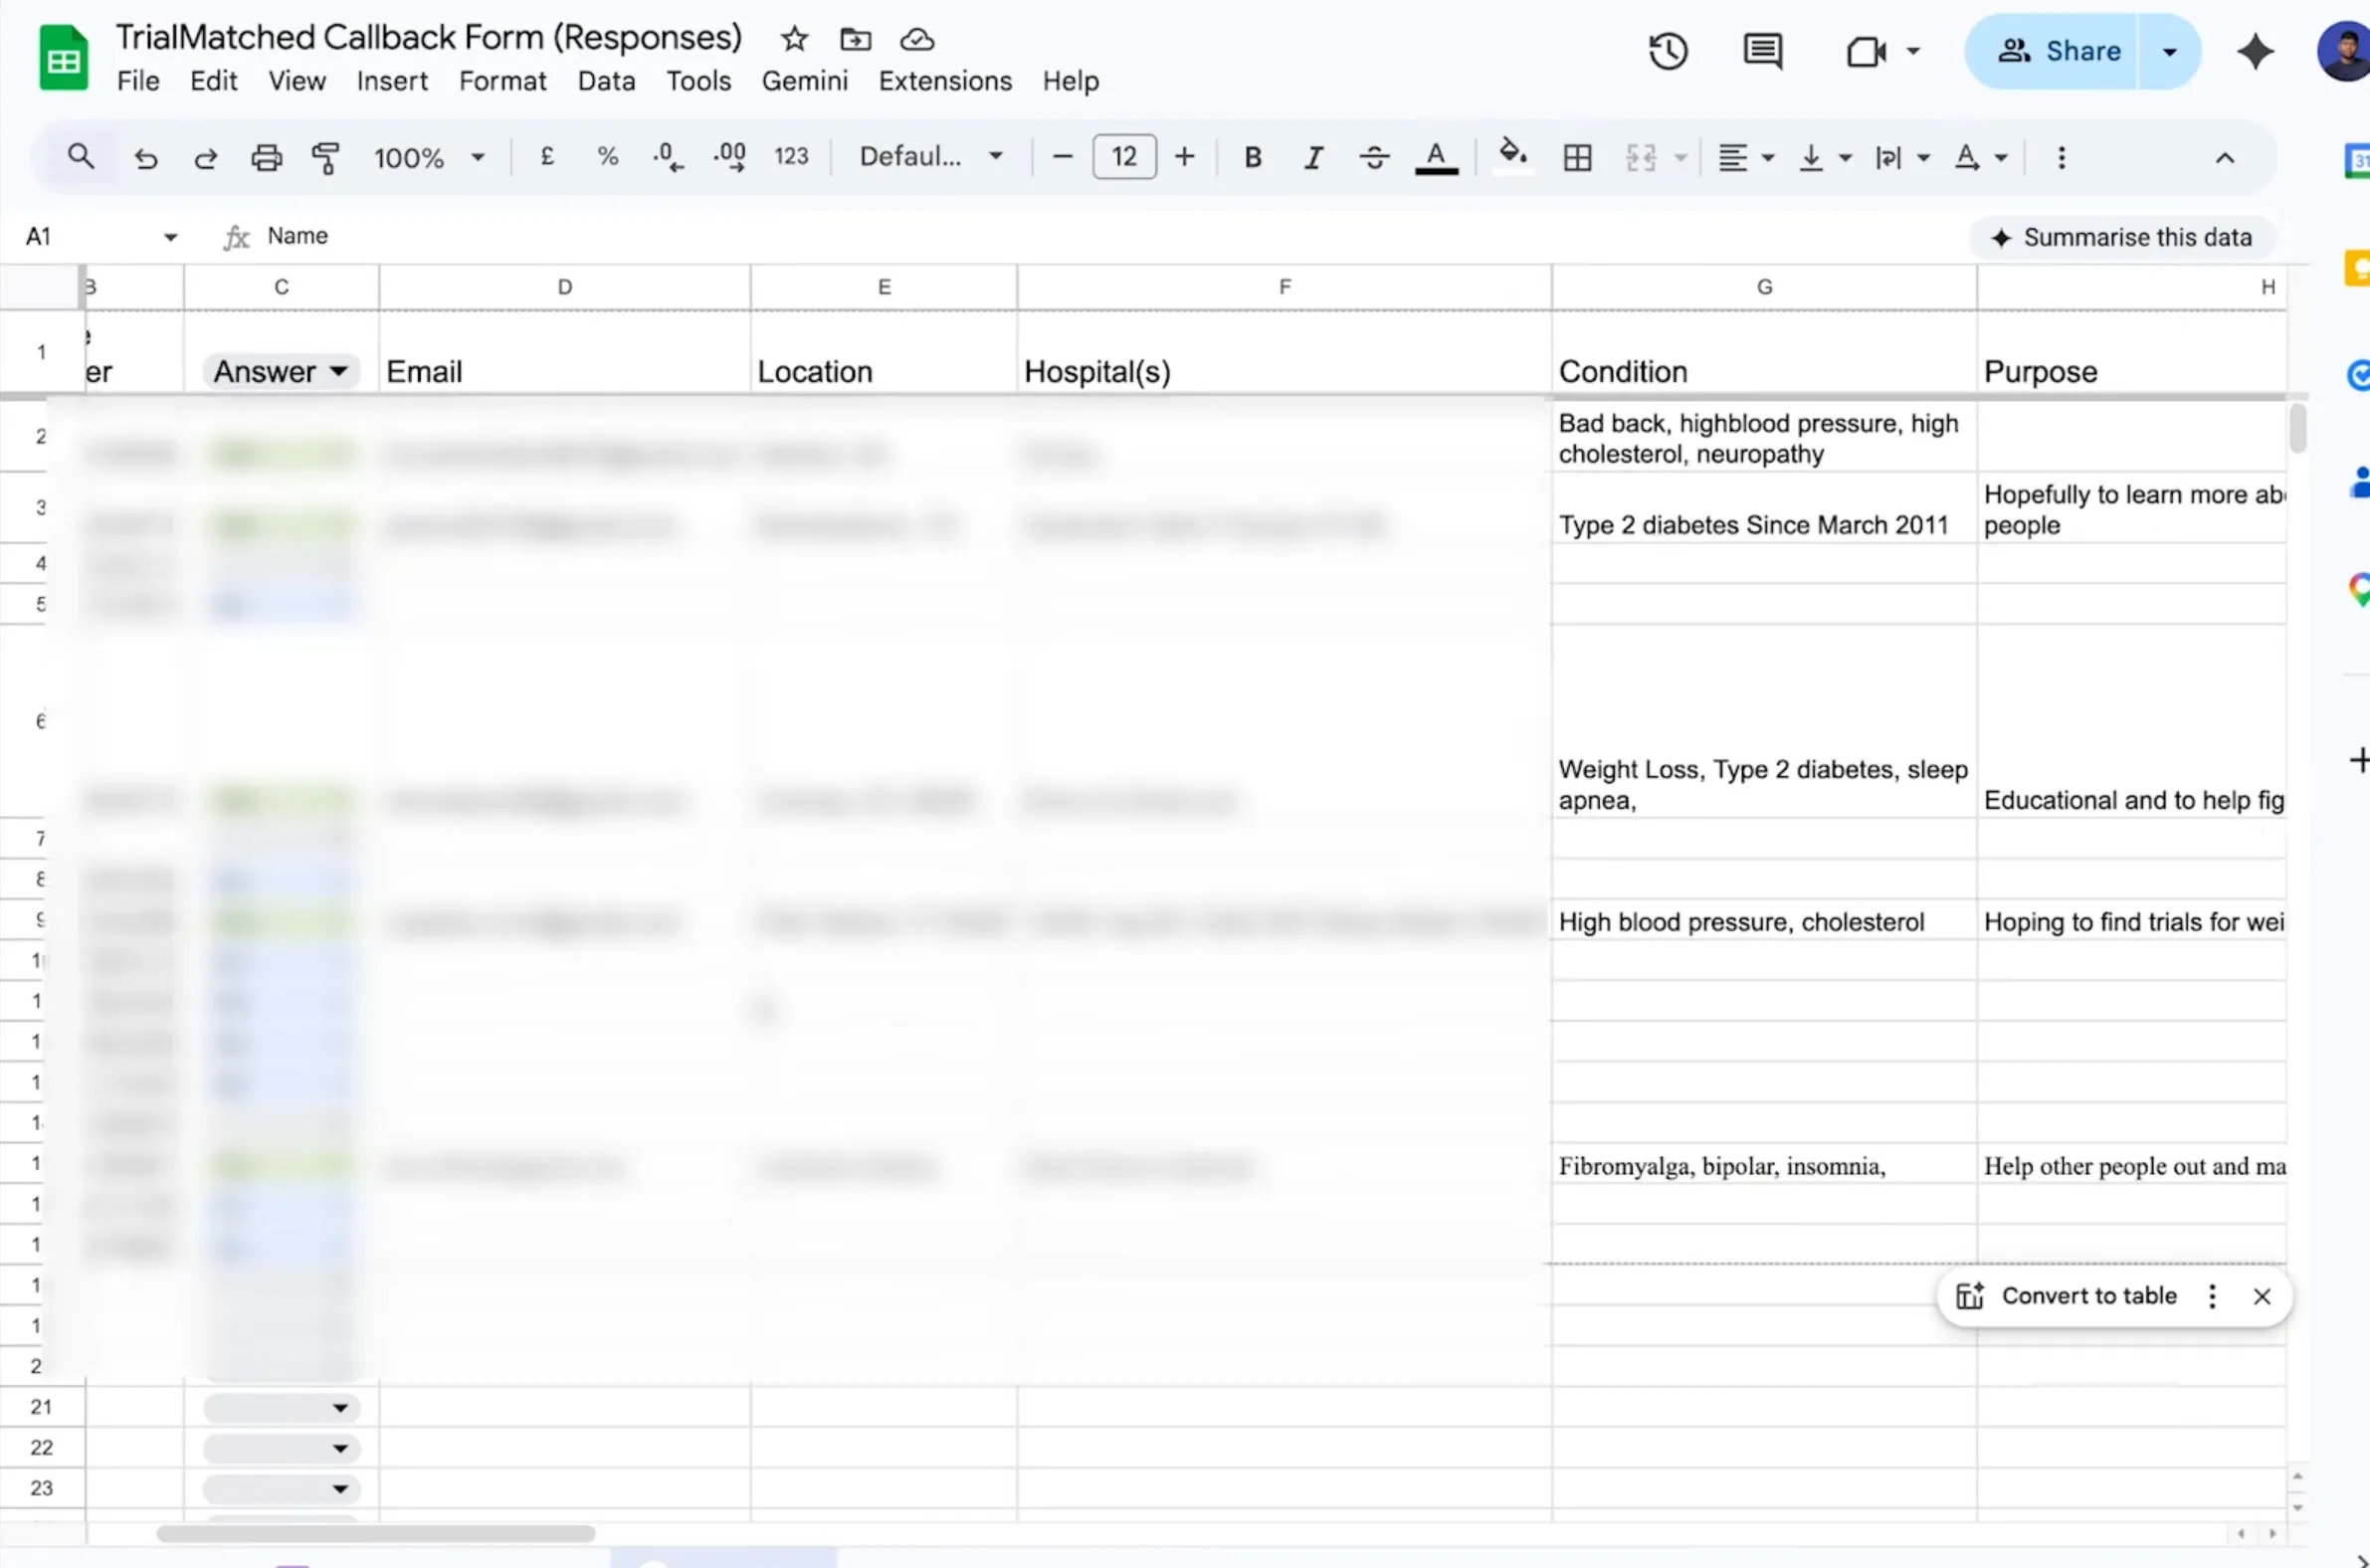The image size is (2370, 1568).
Task: Activate the paint format tool
Action: click(326, 157)
